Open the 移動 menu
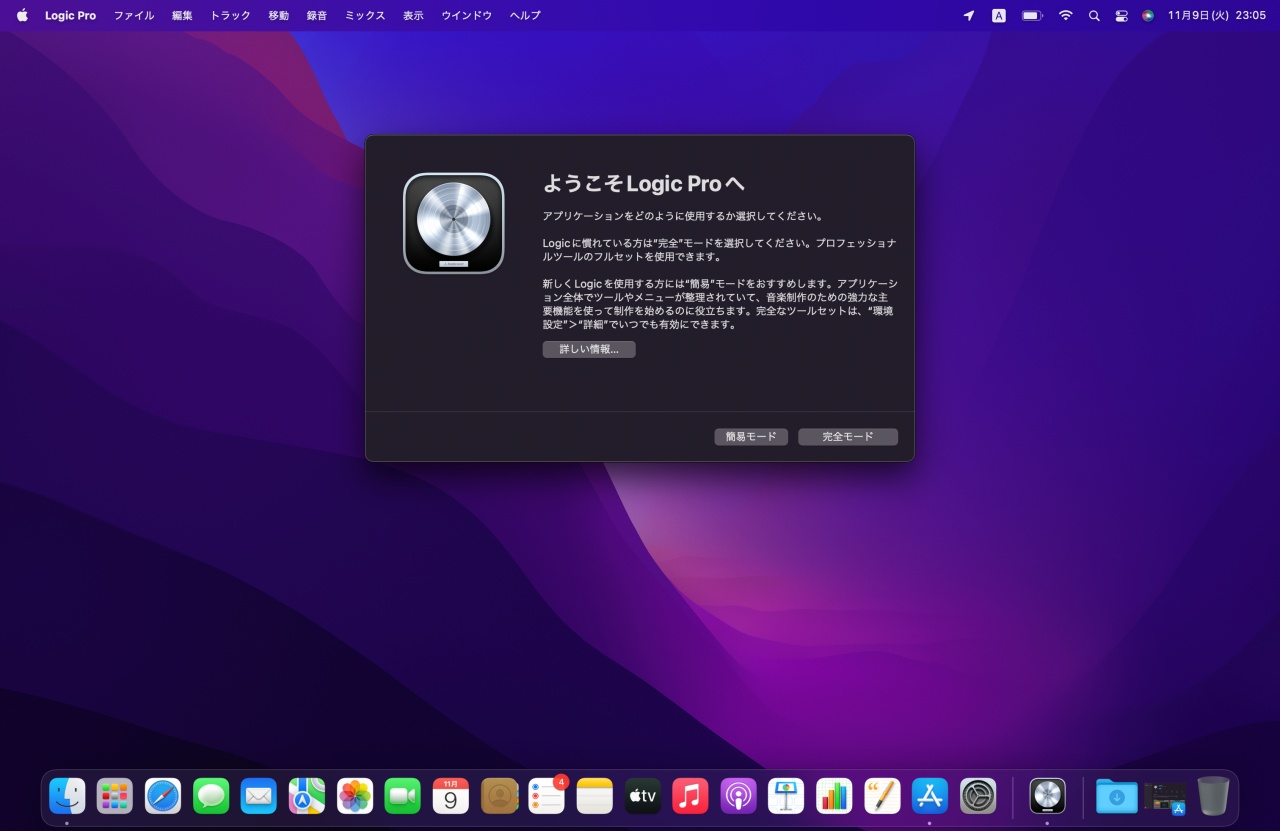Screen dimensions: 1280x831 coord(279,15)
